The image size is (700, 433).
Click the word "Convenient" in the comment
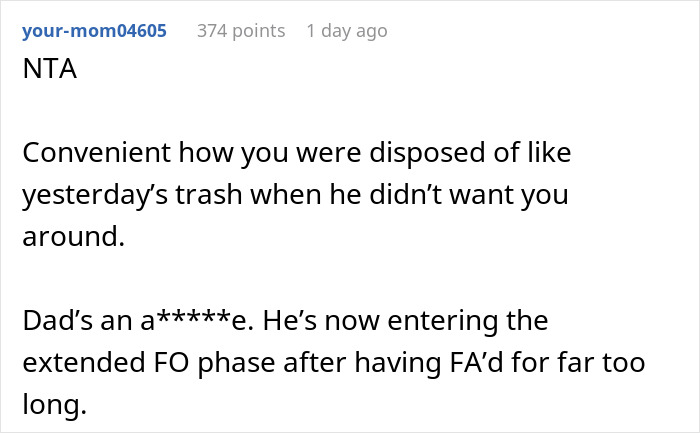93,153
